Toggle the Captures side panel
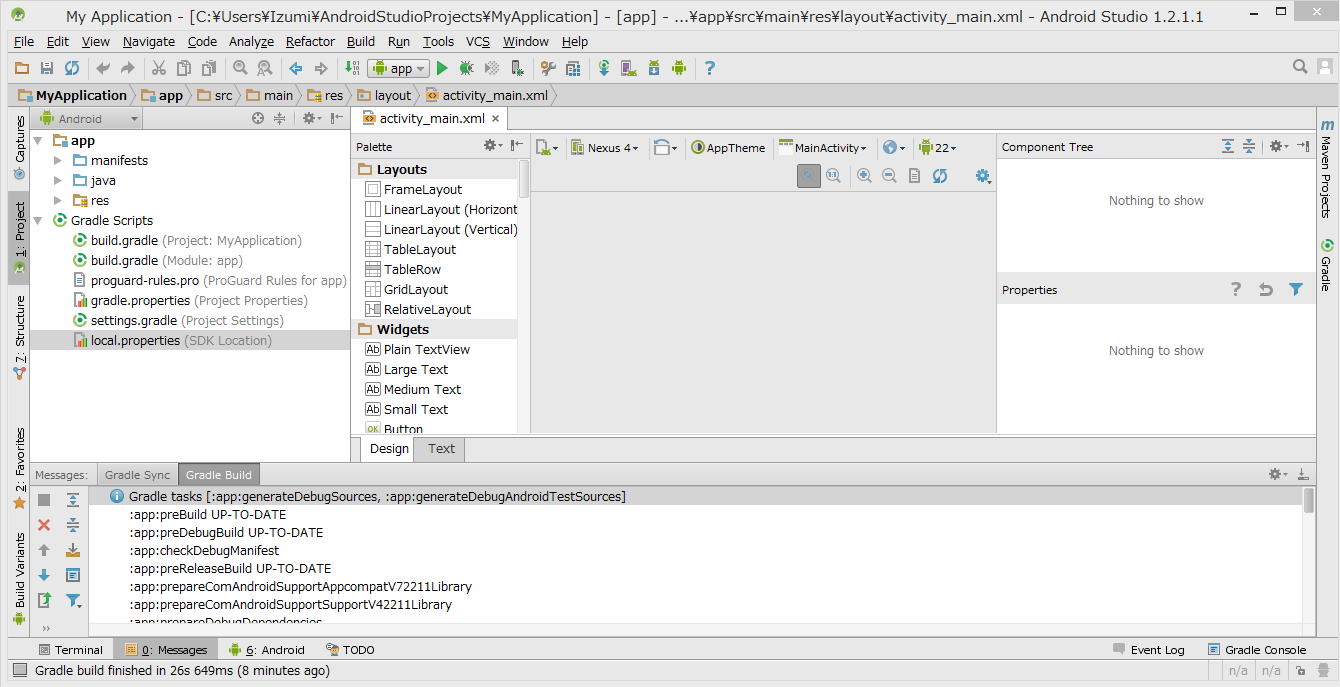Screen dimensions: 1340x687 click(x=18, y=148)
